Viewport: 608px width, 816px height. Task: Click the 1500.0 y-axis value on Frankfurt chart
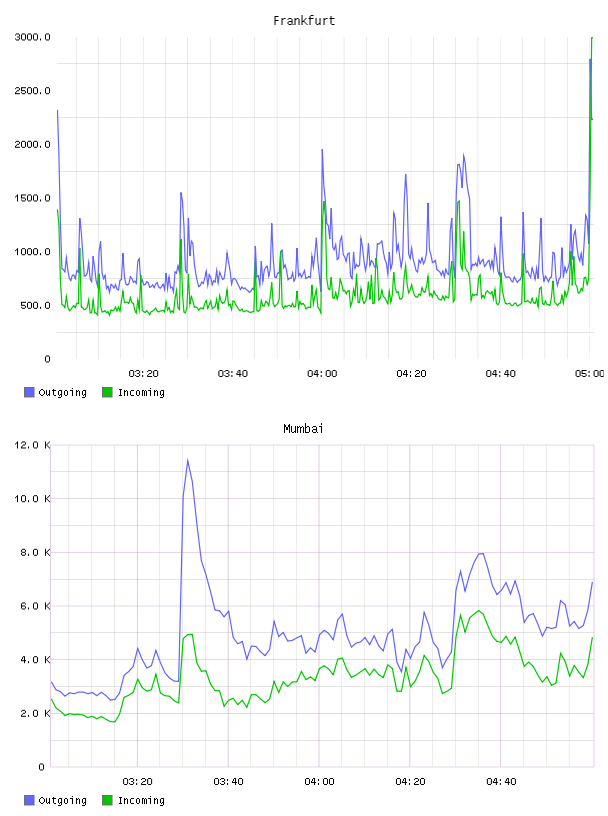click(x=32, y=198)
